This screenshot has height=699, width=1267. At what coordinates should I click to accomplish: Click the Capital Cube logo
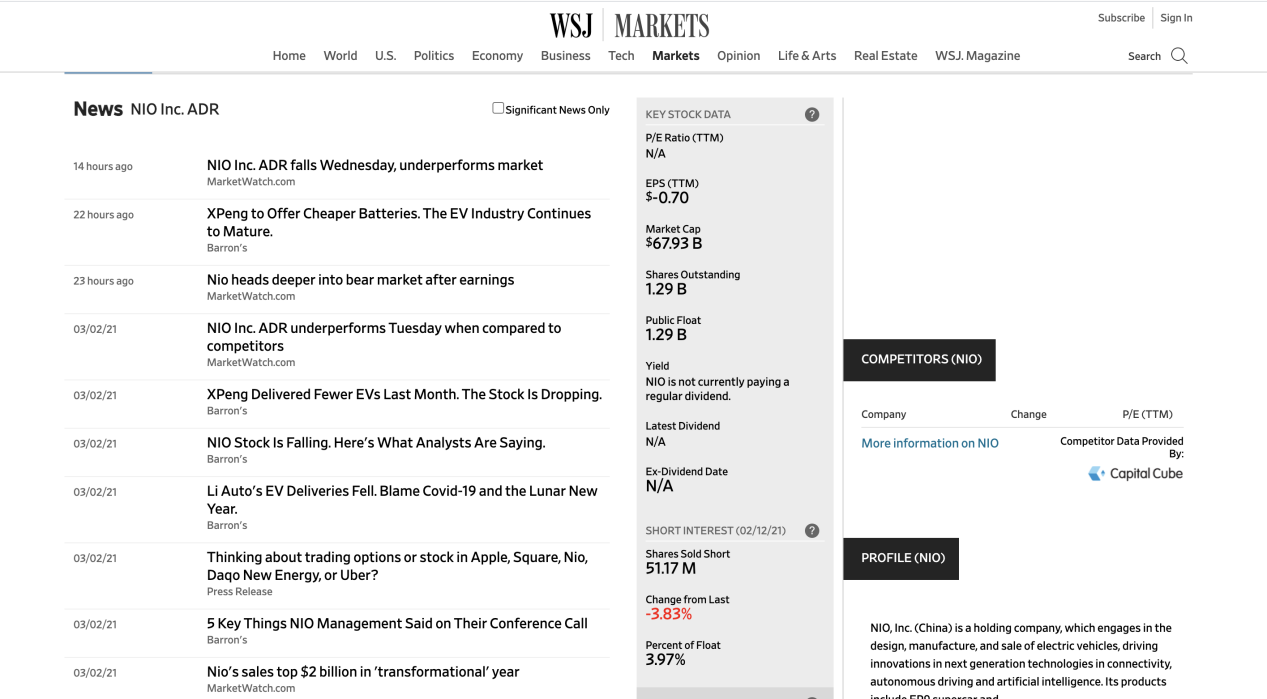click(1135, 474)
